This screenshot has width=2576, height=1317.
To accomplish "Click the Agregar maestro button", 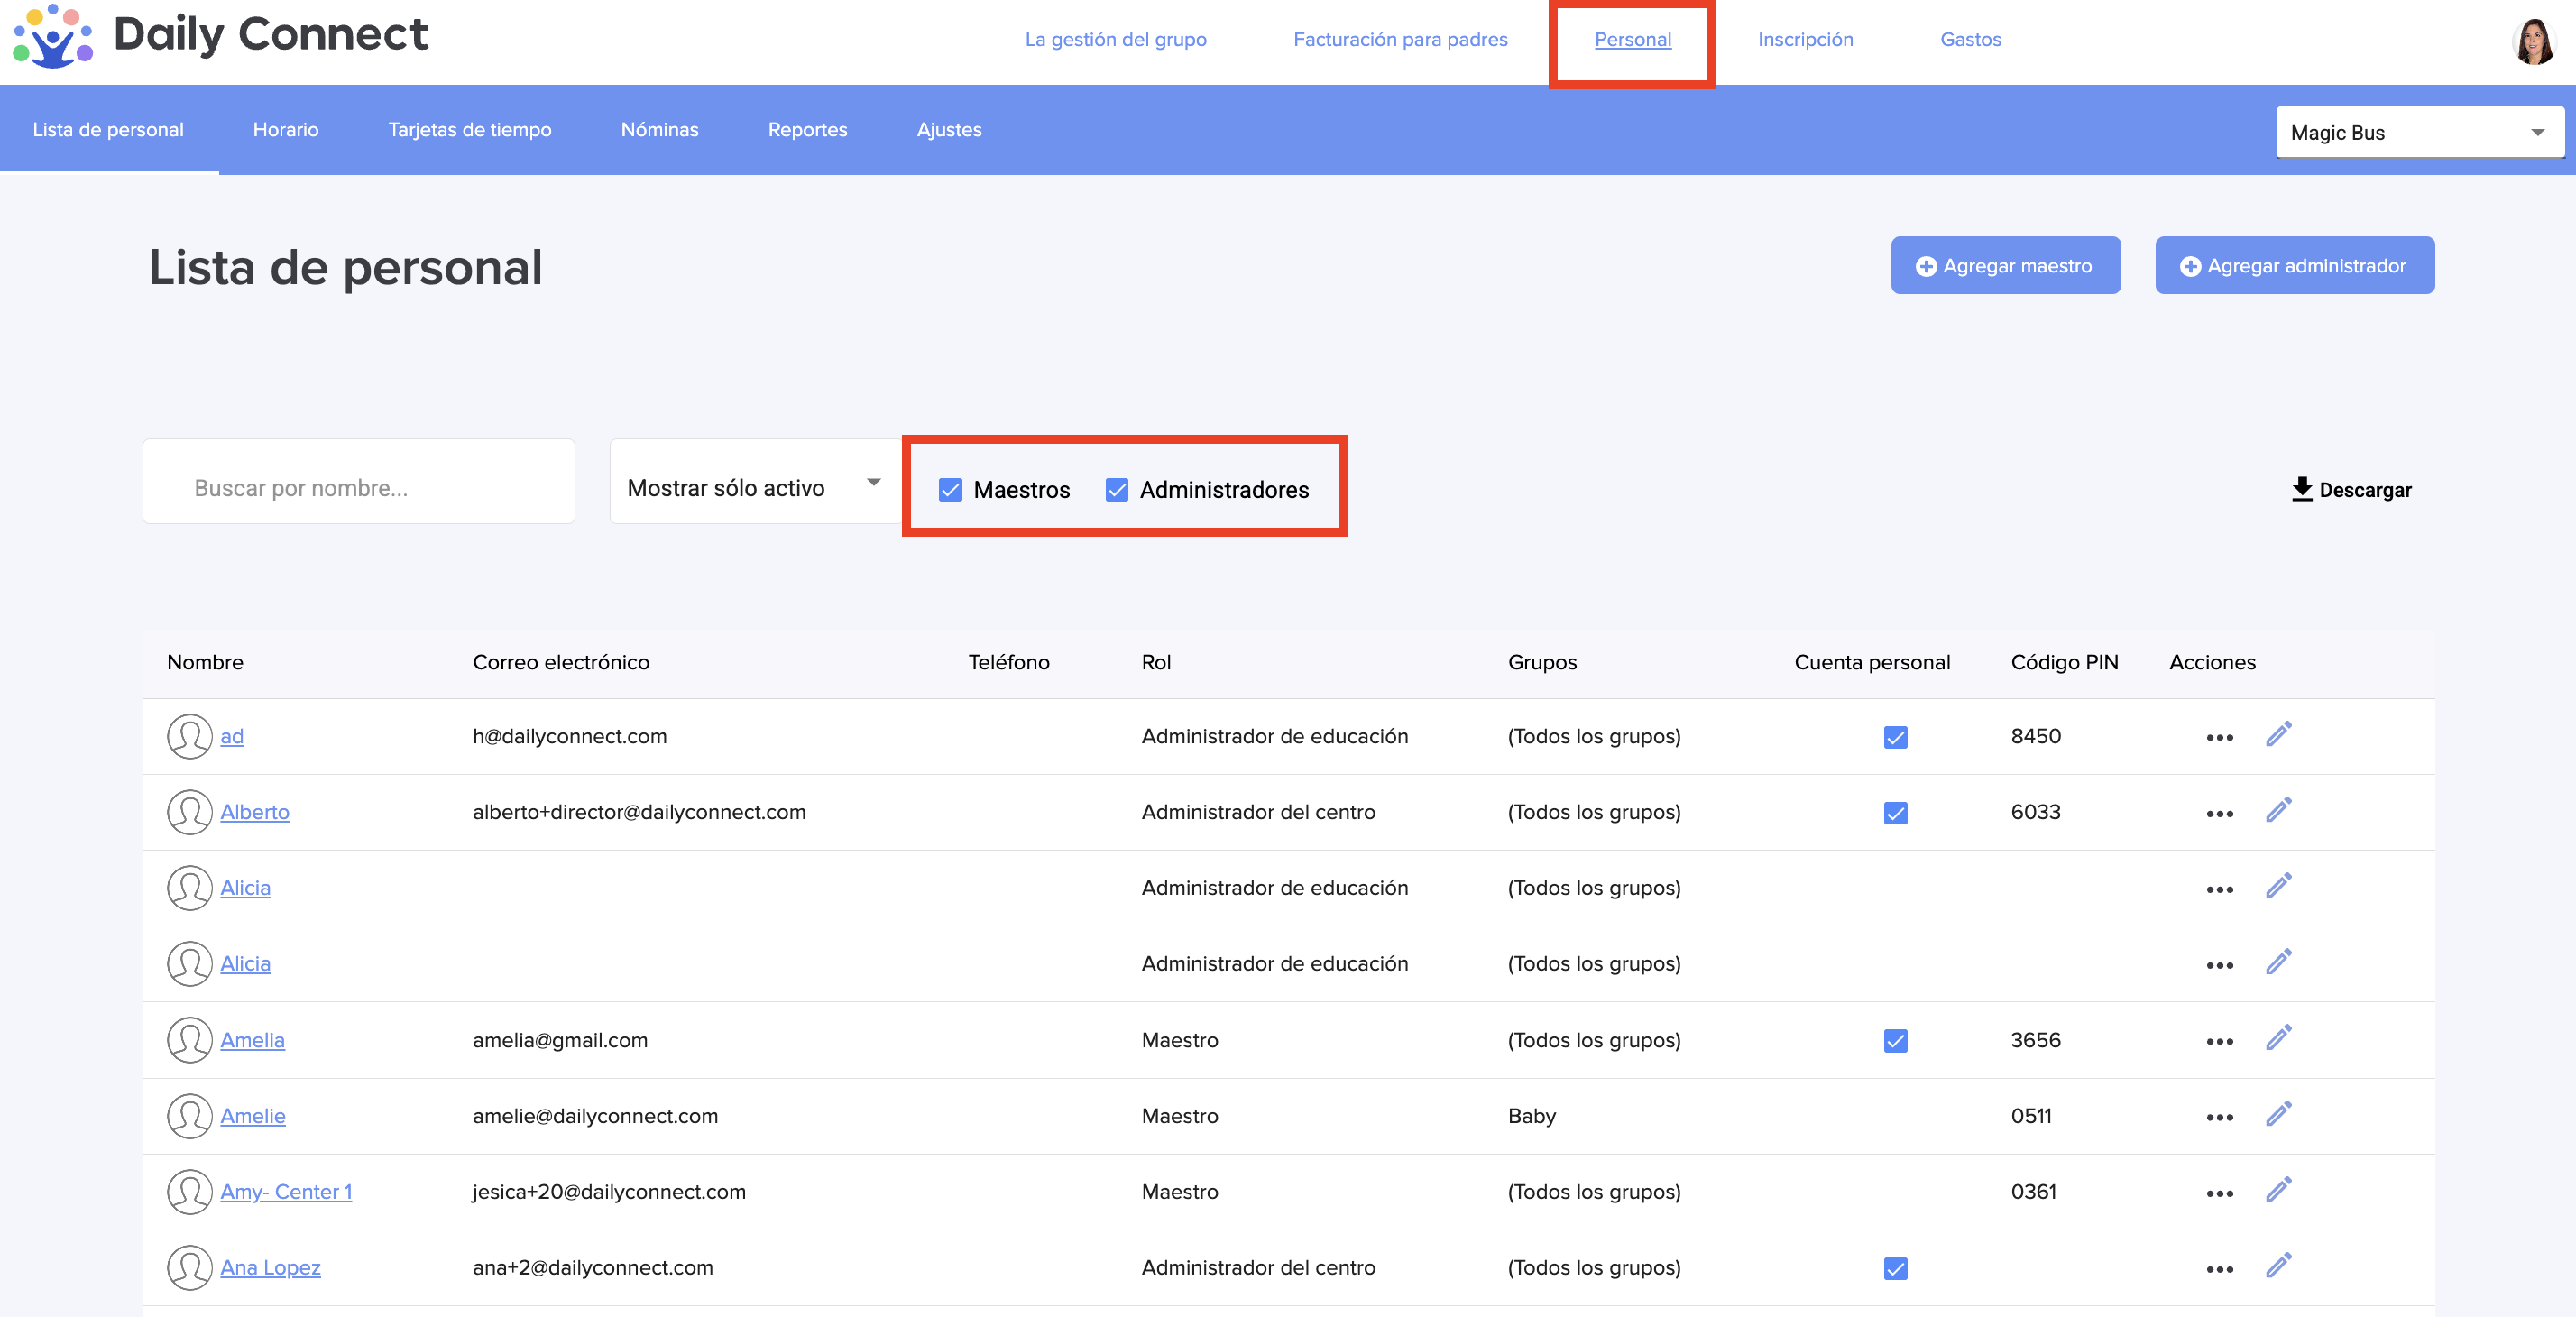I will pos(2004,265).
